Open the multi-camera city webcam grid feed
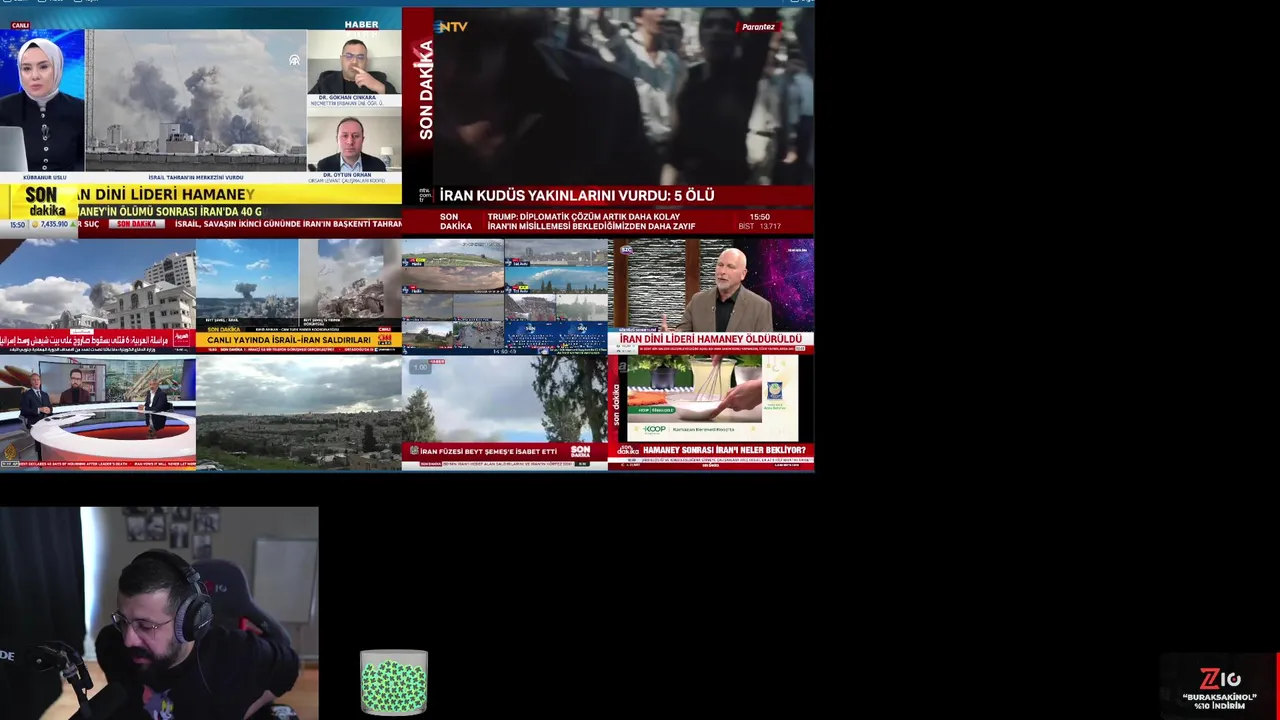1280x720 pixels. pos(505,295)
